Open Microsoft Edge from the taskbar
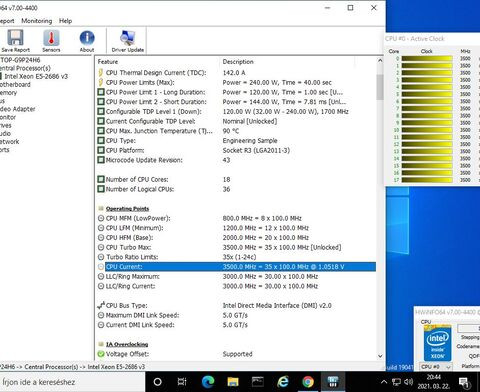This screenshot has height=392, width=480. click(x=208, y=382)
